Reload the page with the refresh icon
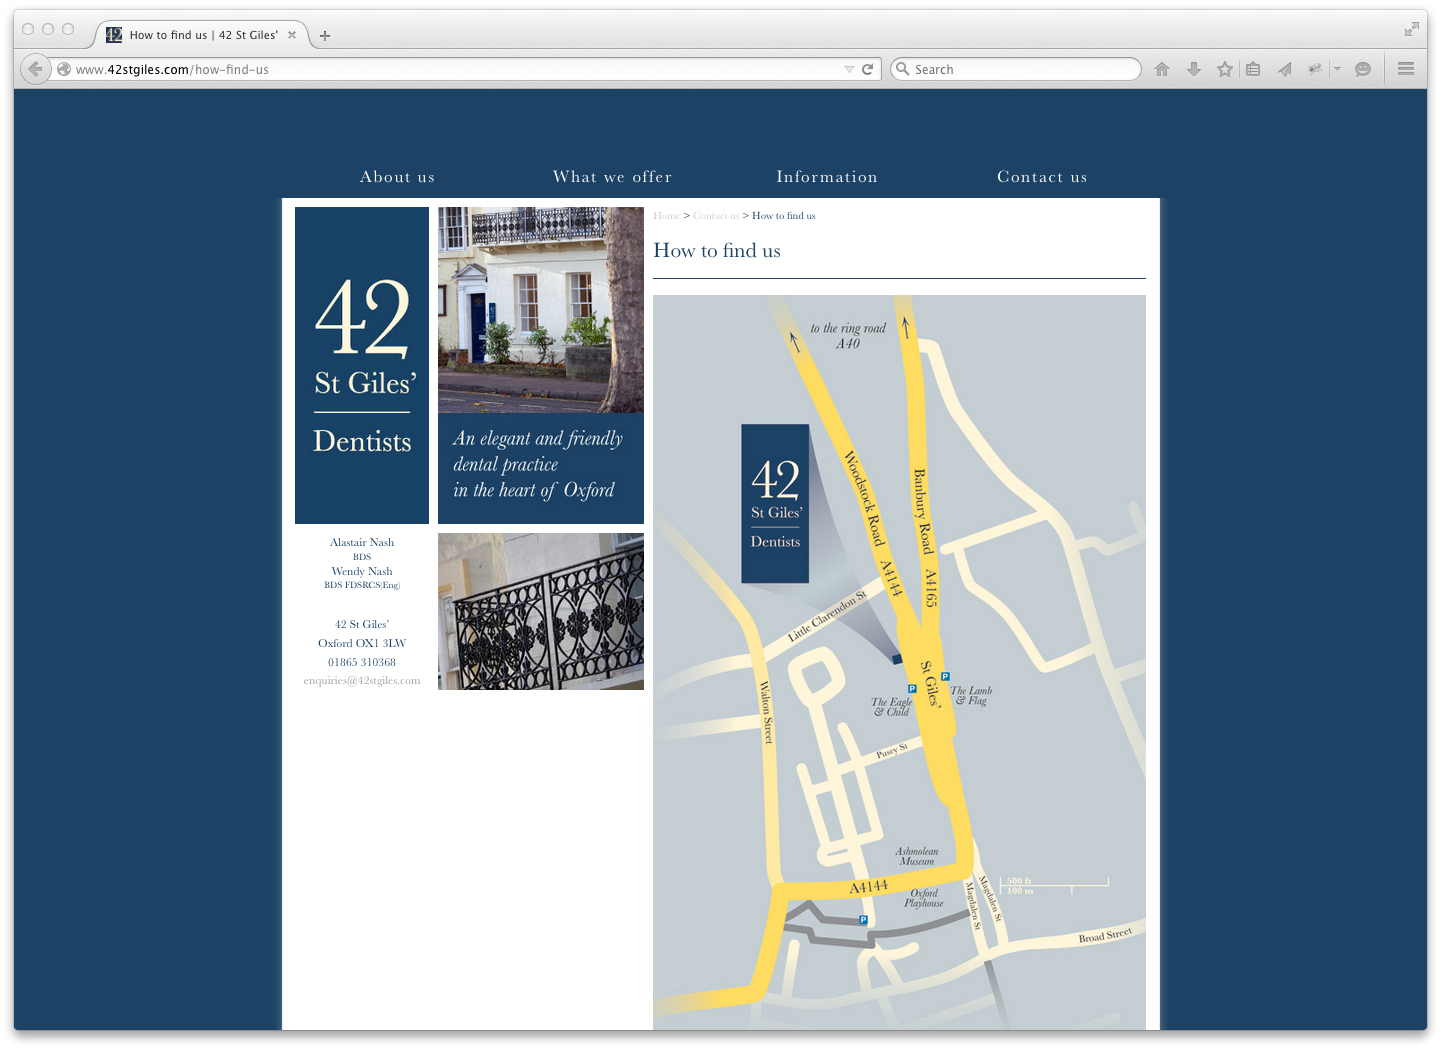1441x1050 pixels. coord(868,69)
